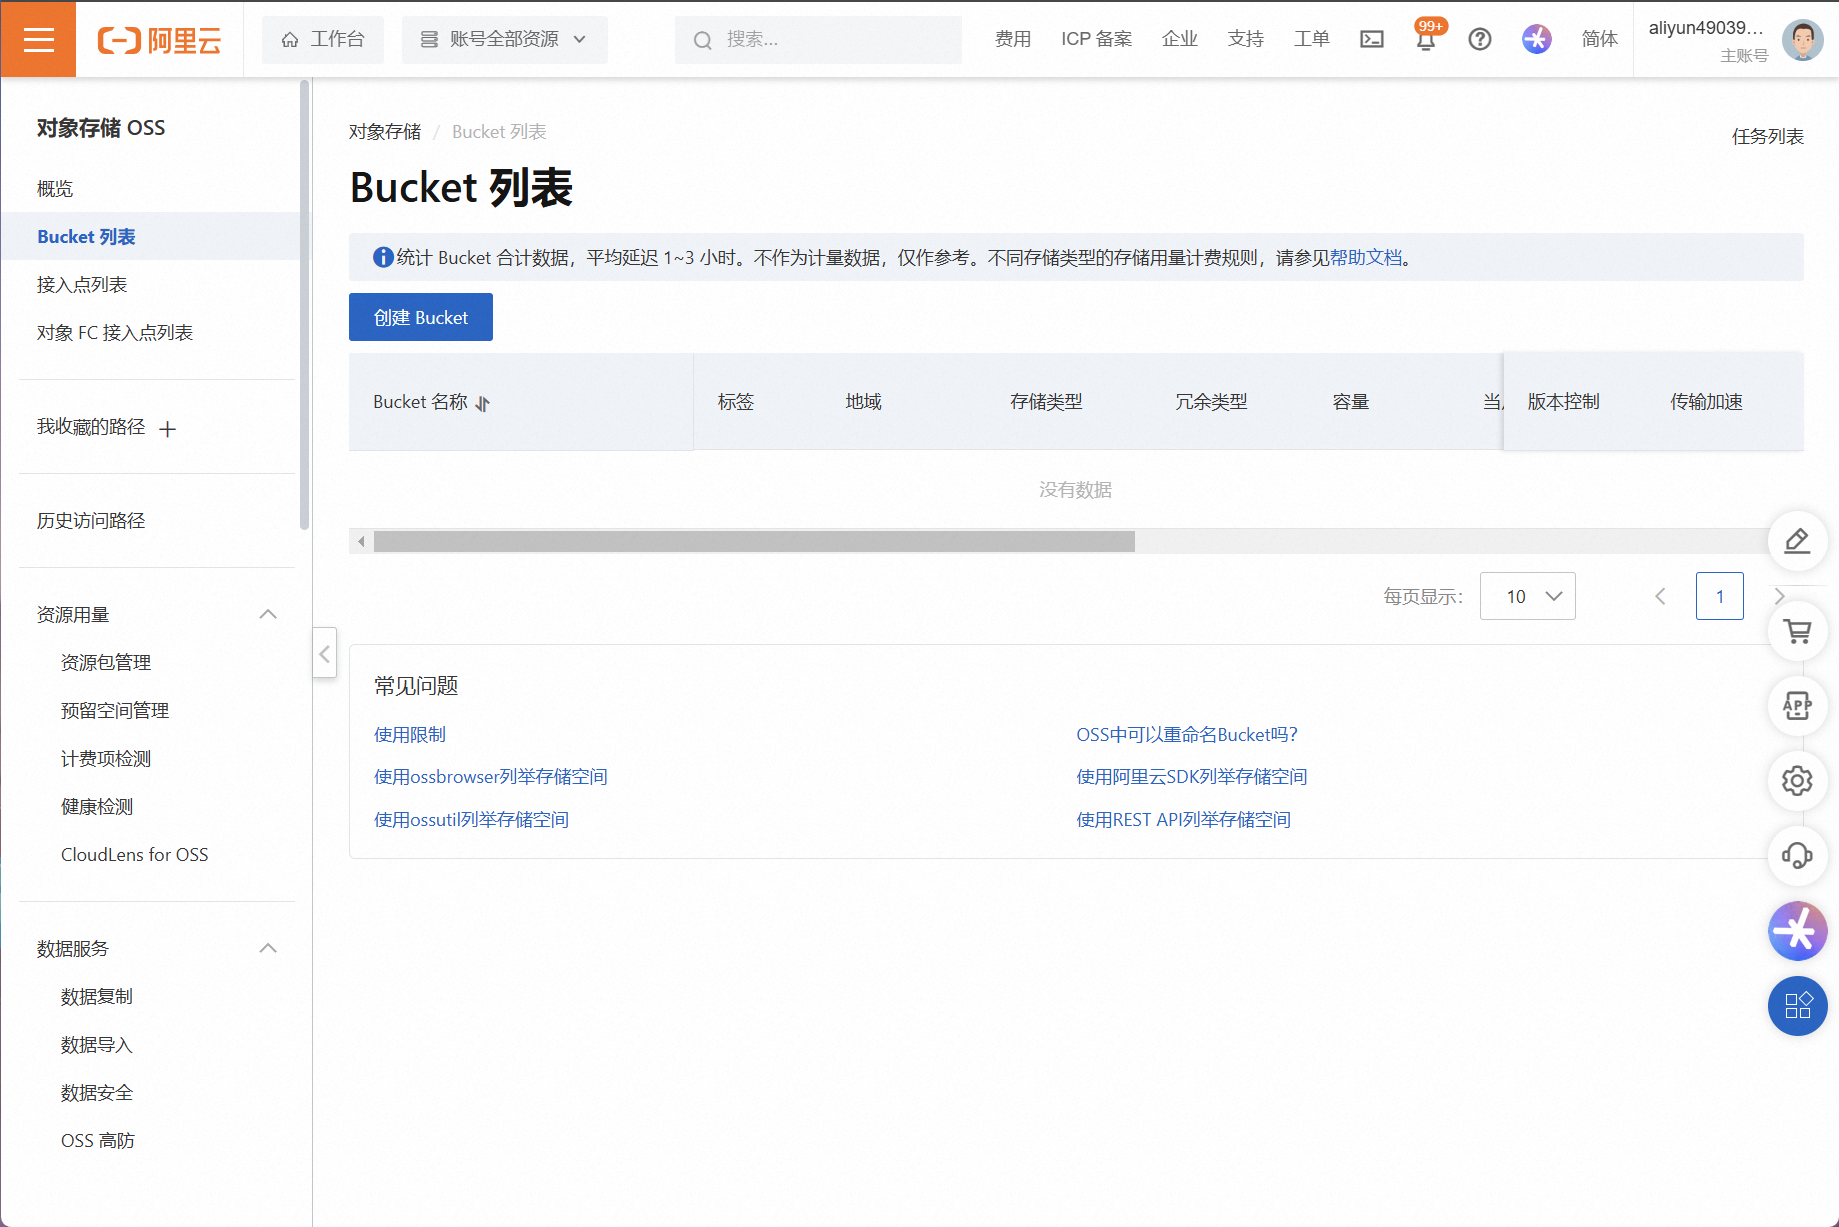Open the 使用限制 FAQ link
This screenshot has width=1839, height=1227.
(x=410, y=734)
